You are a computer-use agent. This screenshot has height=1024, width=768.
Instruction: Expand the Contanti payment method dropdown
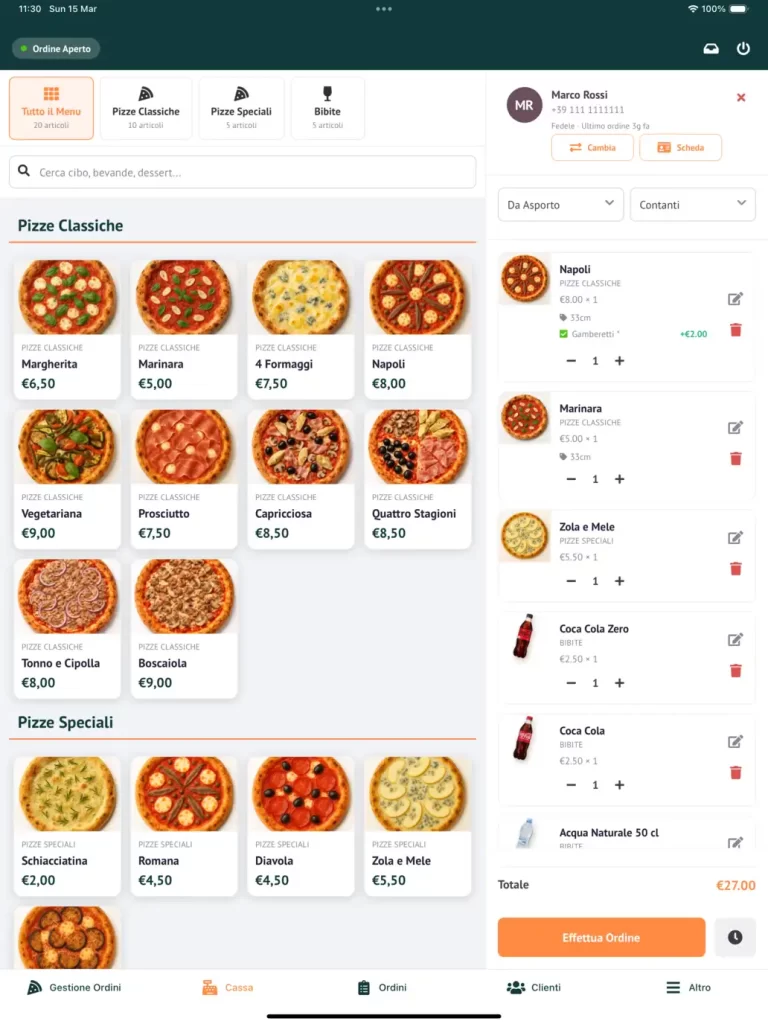(x=692, y=205)
